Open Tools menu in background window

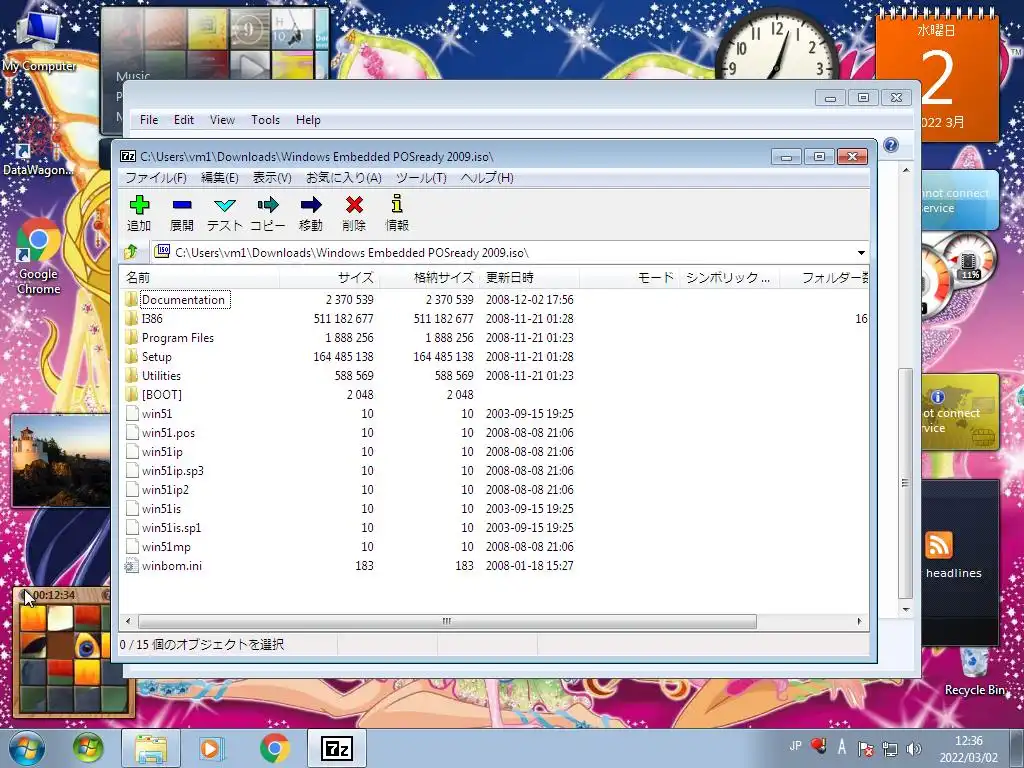pos(265,120)
